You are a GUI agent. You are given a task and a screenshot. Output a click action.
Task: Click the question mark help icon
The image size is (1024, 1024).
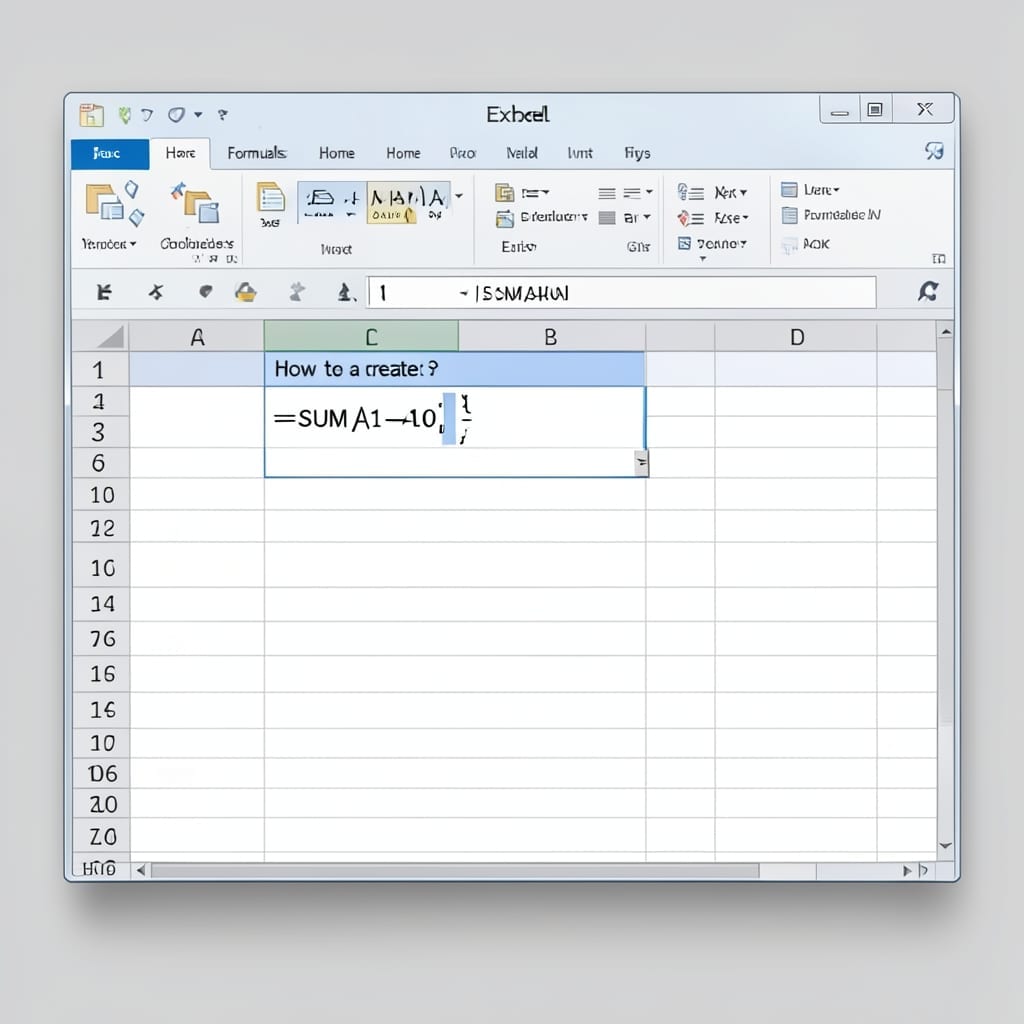point(223,115)
